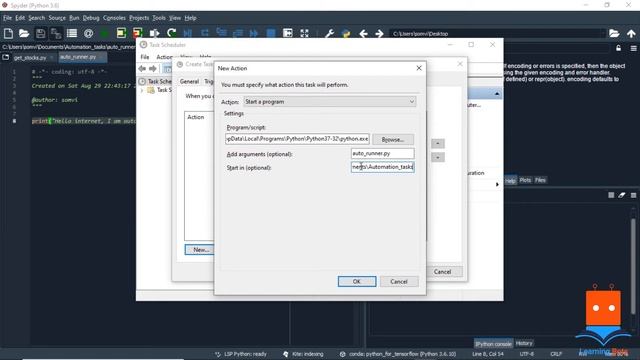
Task: Click the debug step over icon
Action: 204,33
